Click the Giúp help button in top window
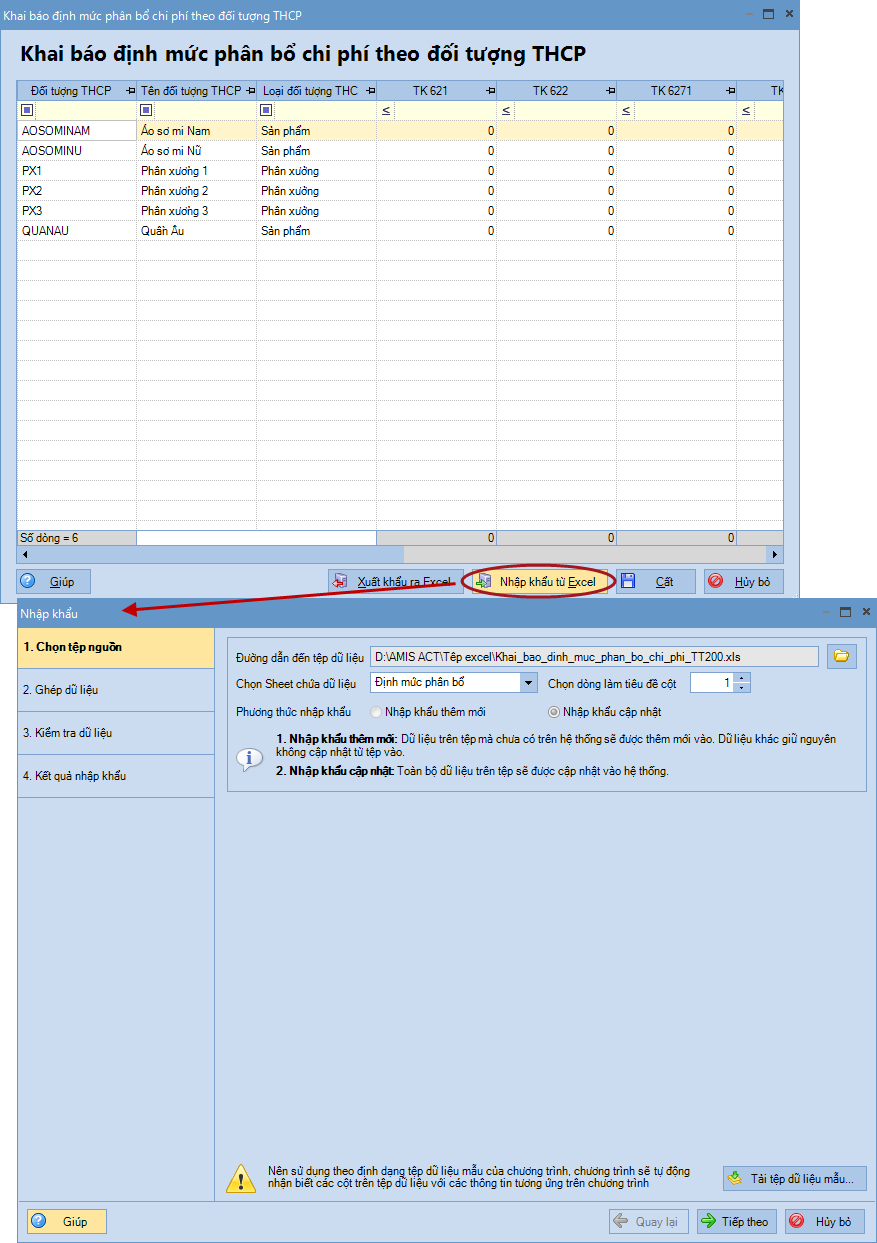This screenshot has width=877, height=1243. point(54,581)
